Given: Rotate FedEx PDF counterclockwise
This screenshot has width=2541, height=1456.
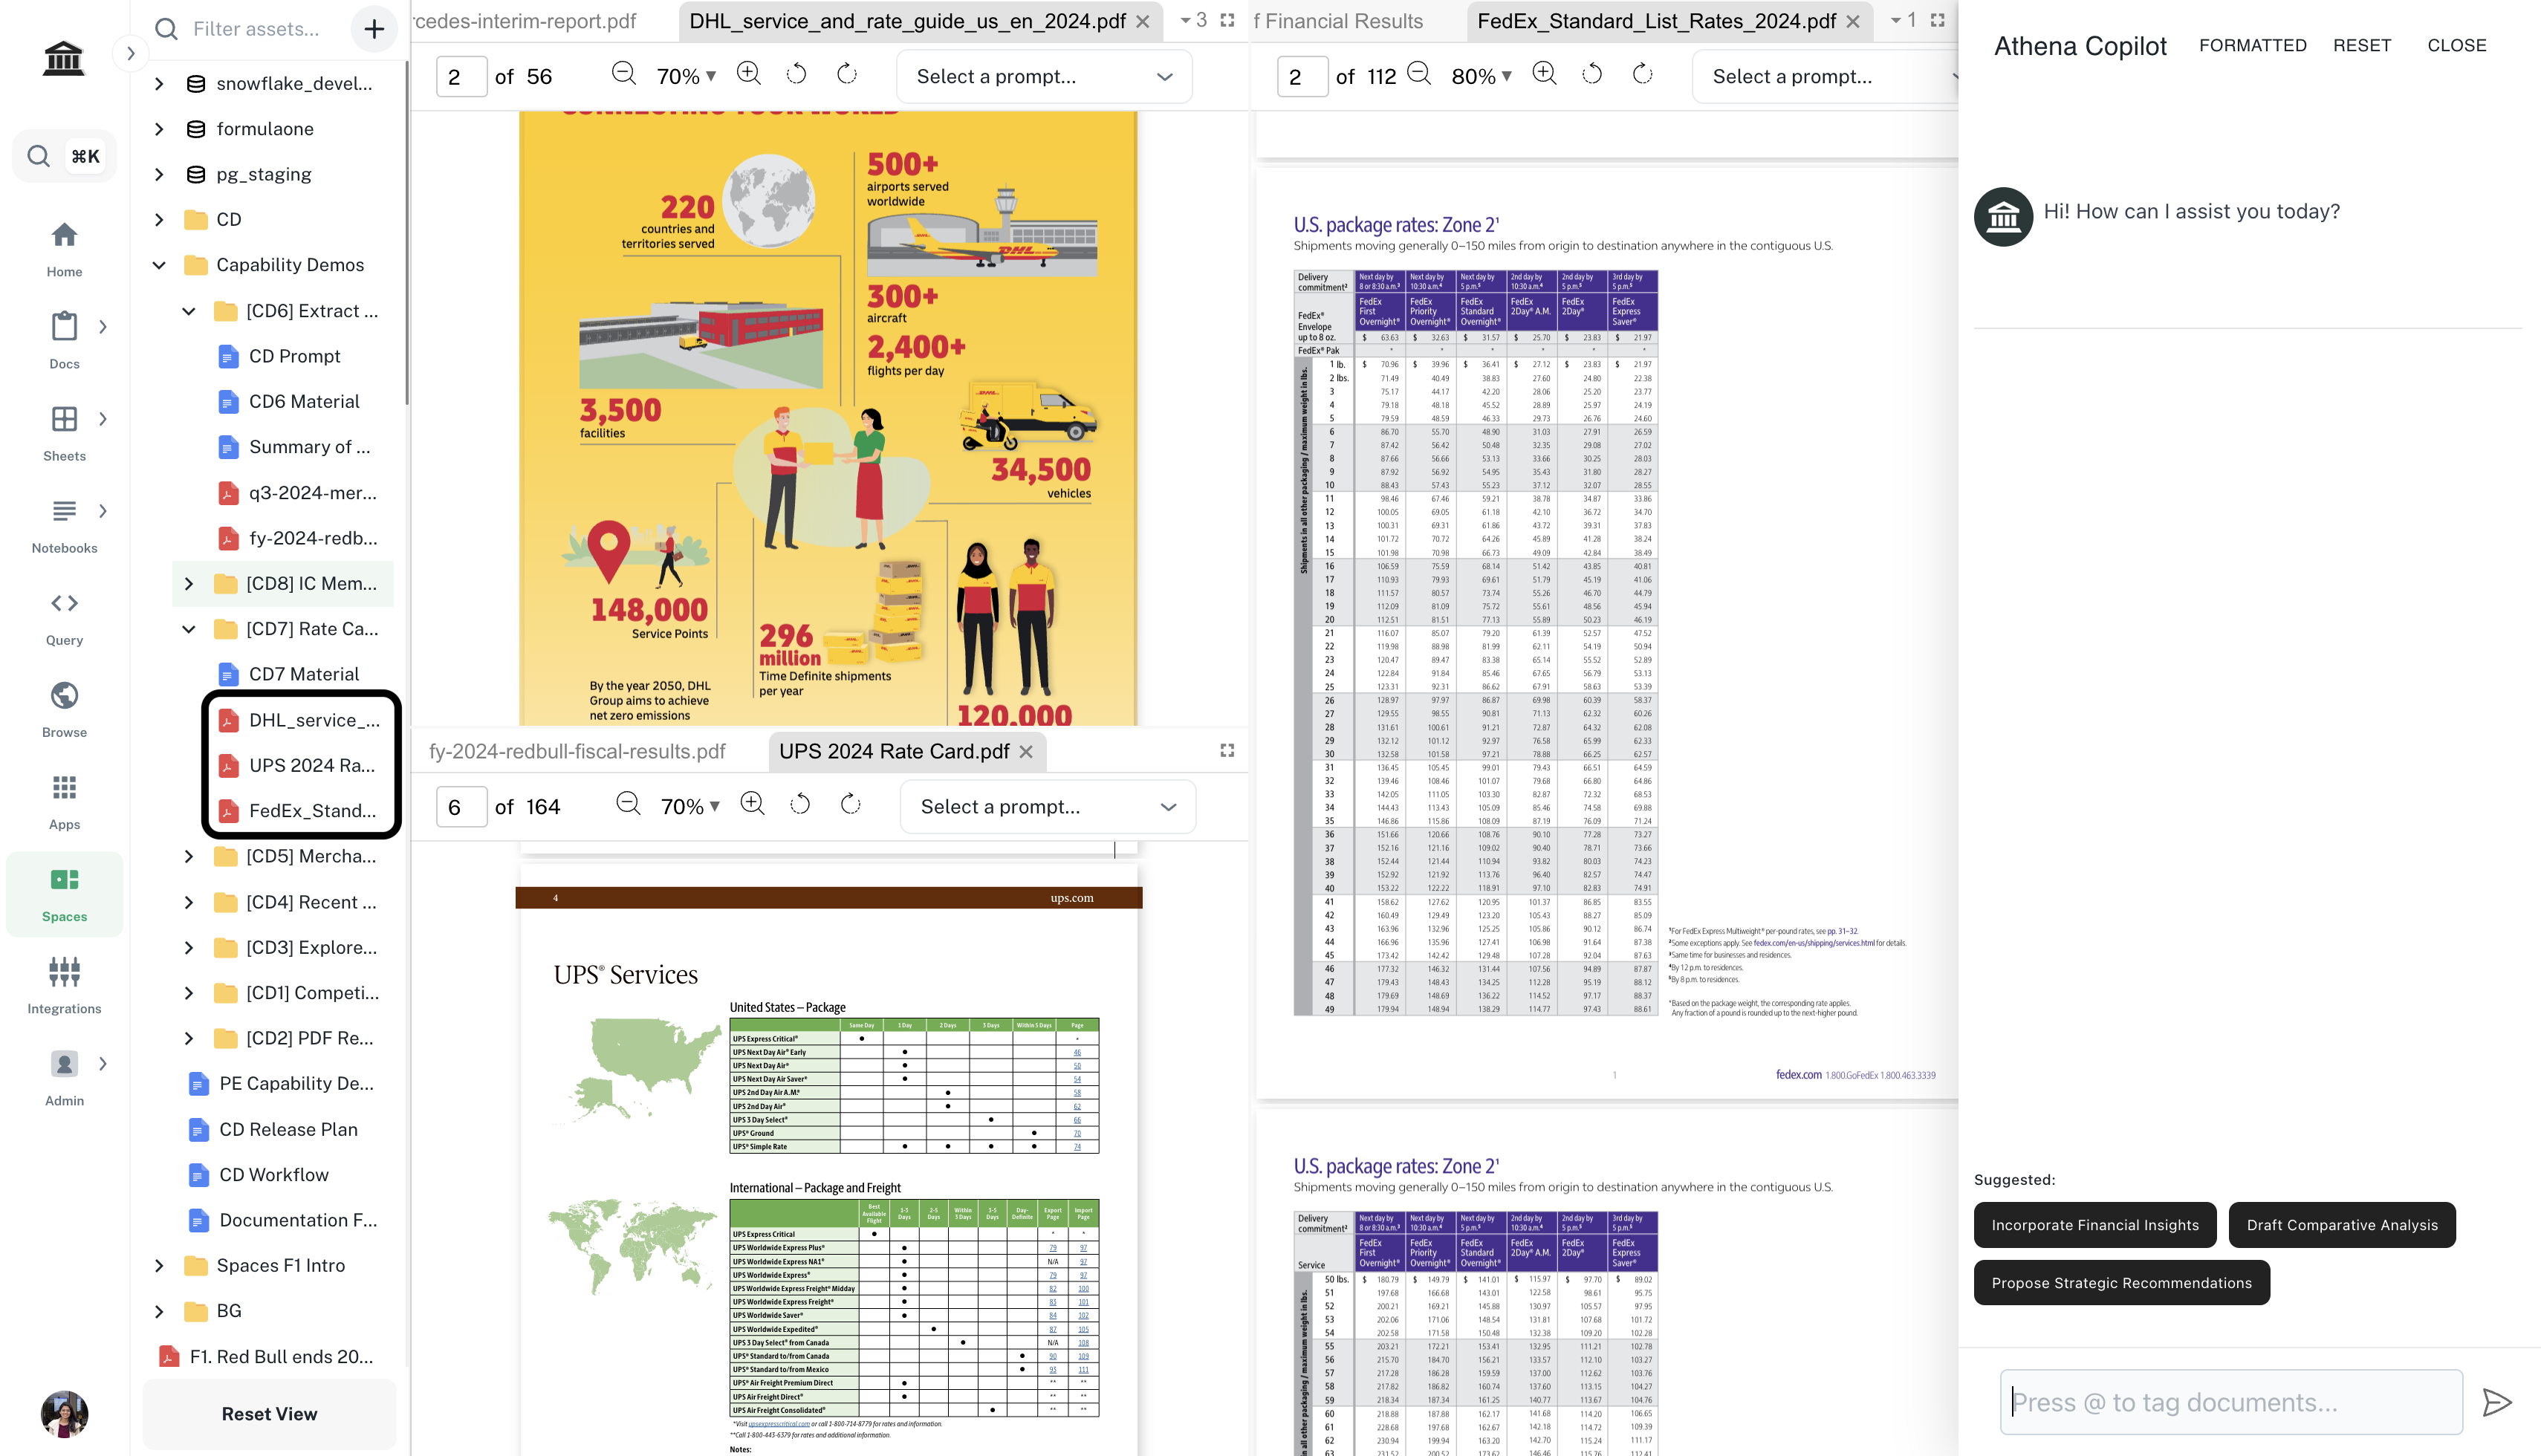Looking at the screenshot, I should tap(1592, 75).
